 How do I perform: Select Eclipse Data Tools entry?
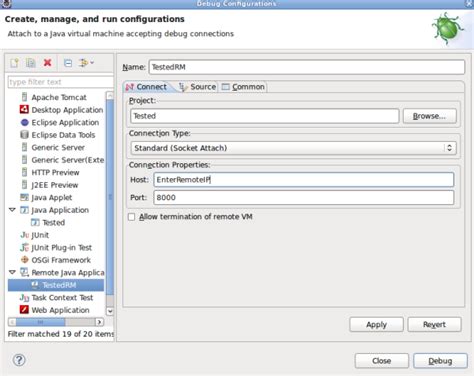pyautogui.click(x=63, y=135)
